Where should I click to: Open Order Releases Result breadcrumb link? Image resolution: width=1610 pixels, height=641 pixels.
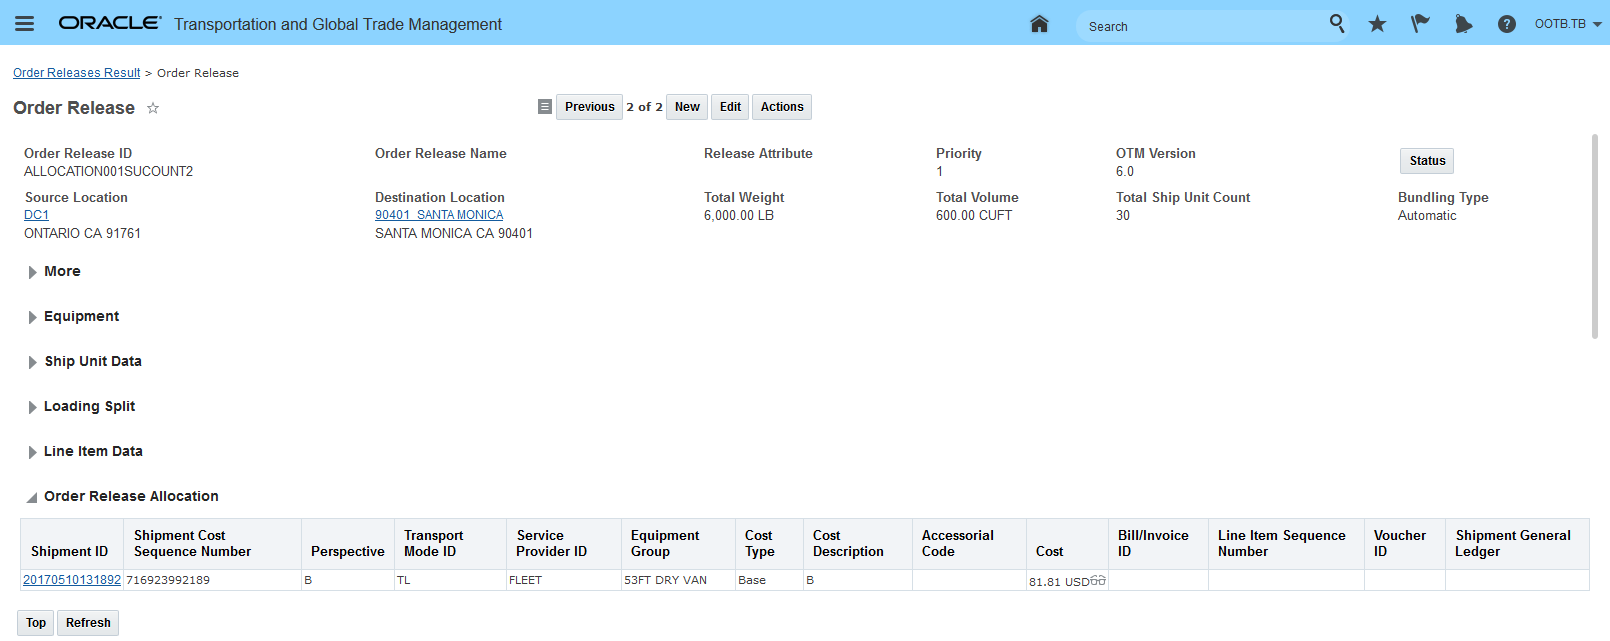(77, 73)
